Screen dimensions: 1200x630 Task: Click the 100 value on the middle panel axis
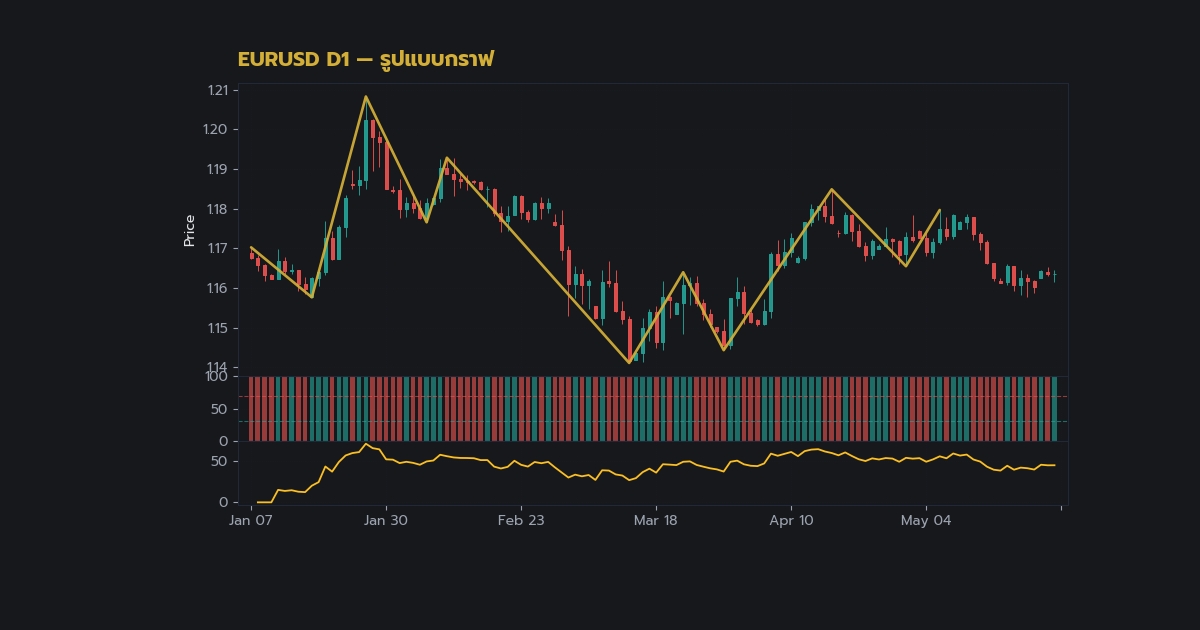tap(216, 376)
